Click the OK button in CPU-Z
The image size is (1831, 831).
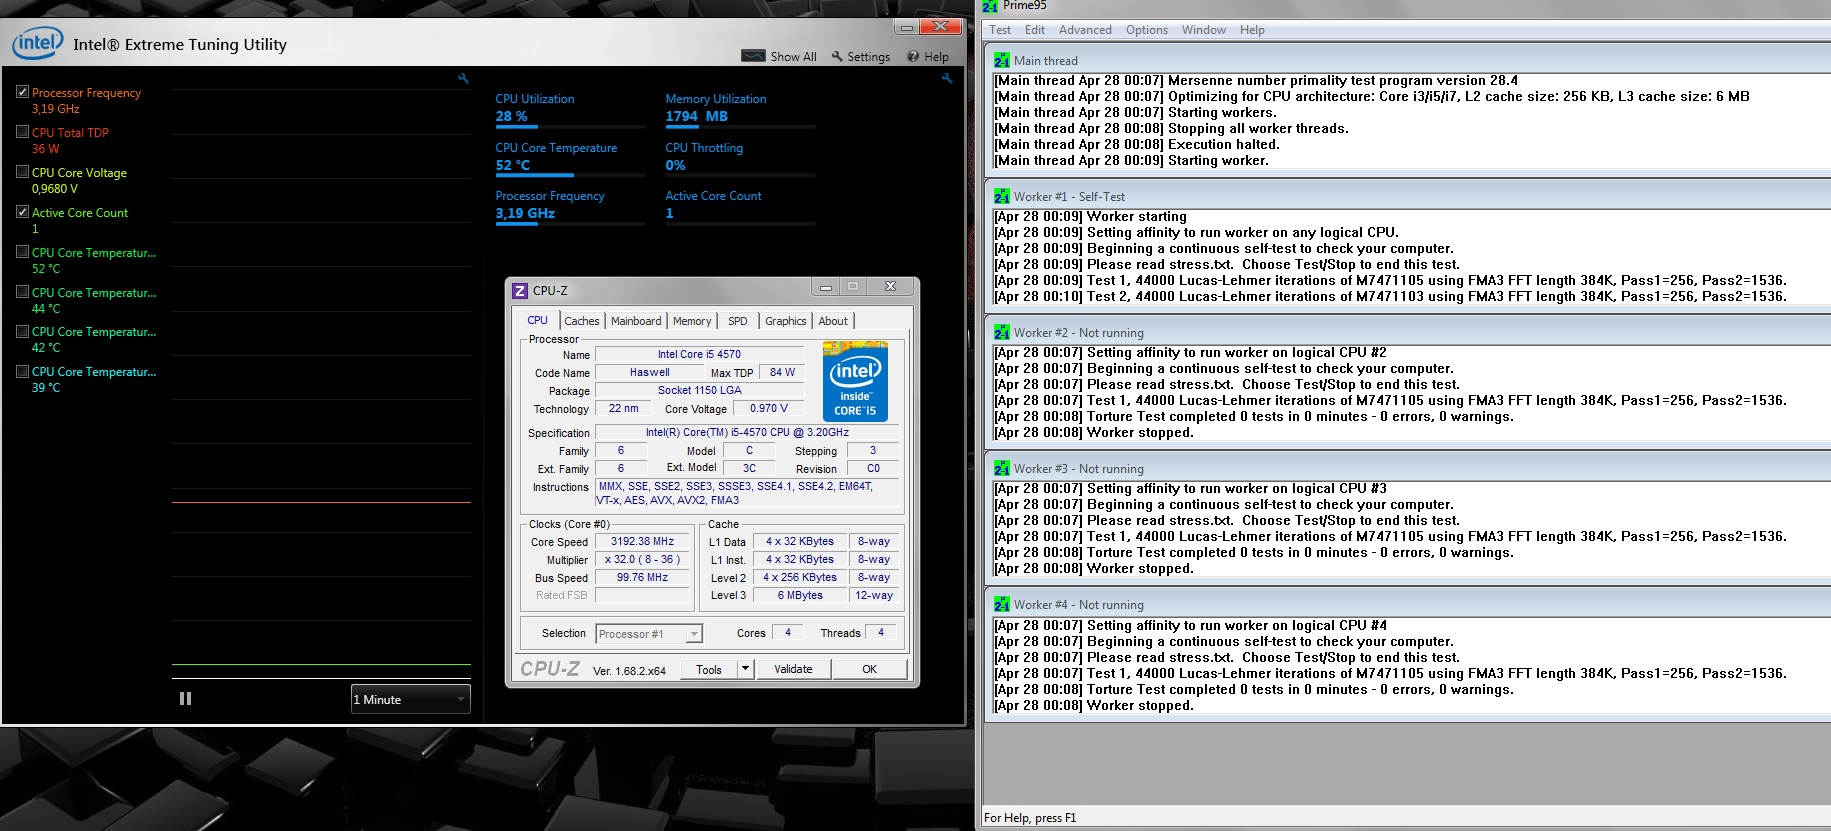click(x=870, y=669)
